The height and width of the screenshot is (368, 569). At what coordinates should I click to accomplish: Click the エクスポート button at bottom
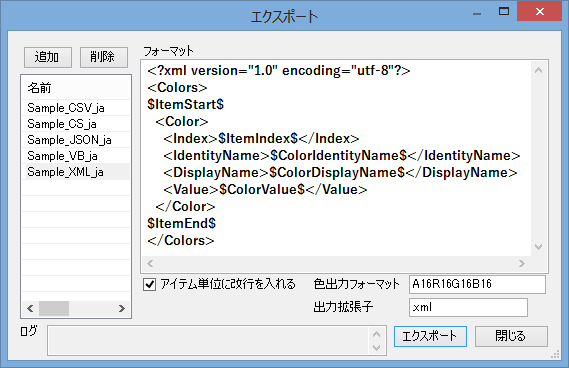430,336
